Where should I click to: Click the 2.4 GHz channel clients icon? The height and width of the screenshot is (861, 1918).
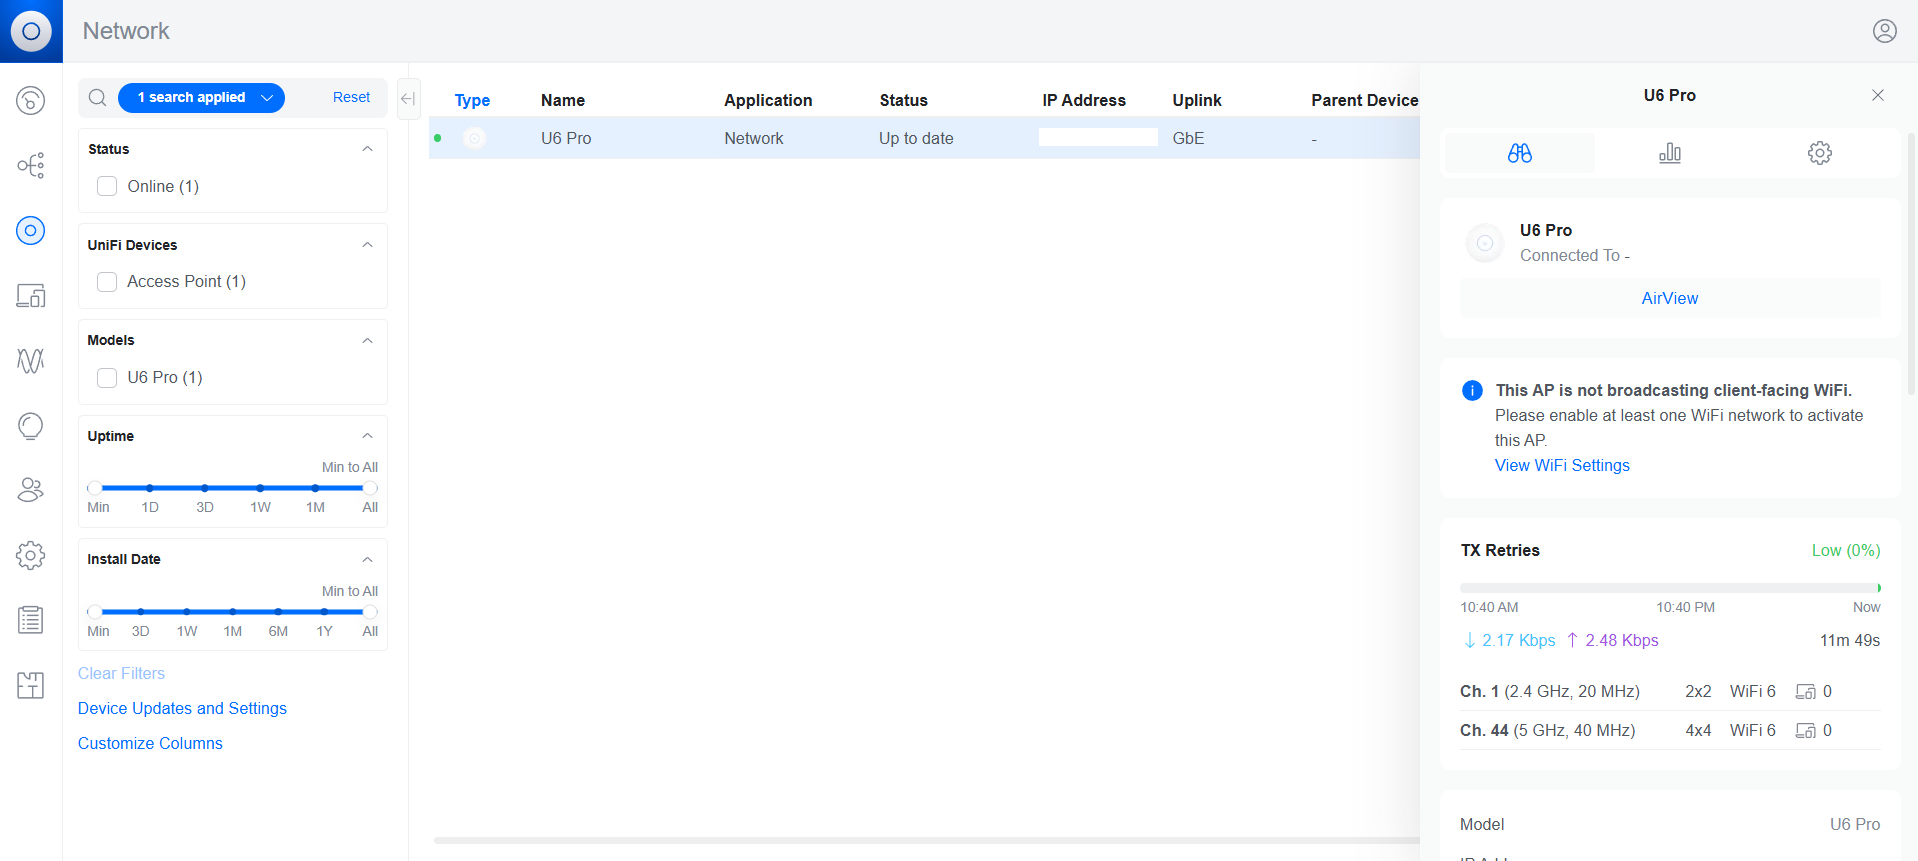1805,692
